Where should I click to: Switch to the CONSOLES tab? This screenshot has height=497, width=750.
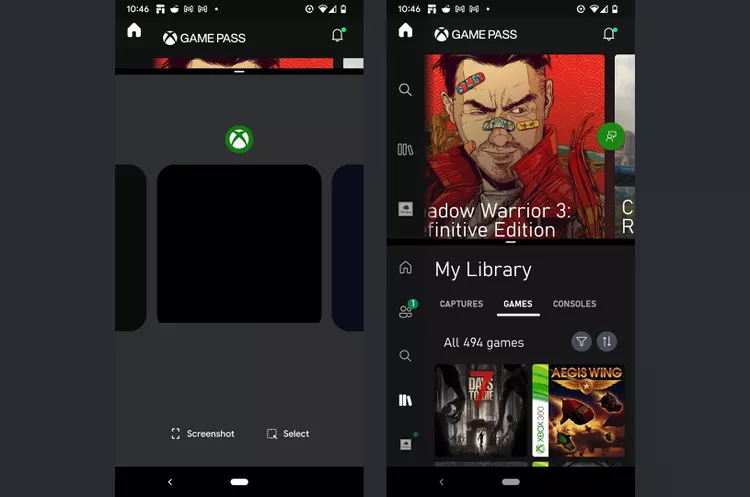pyautogui.click(x=574, y=304)
